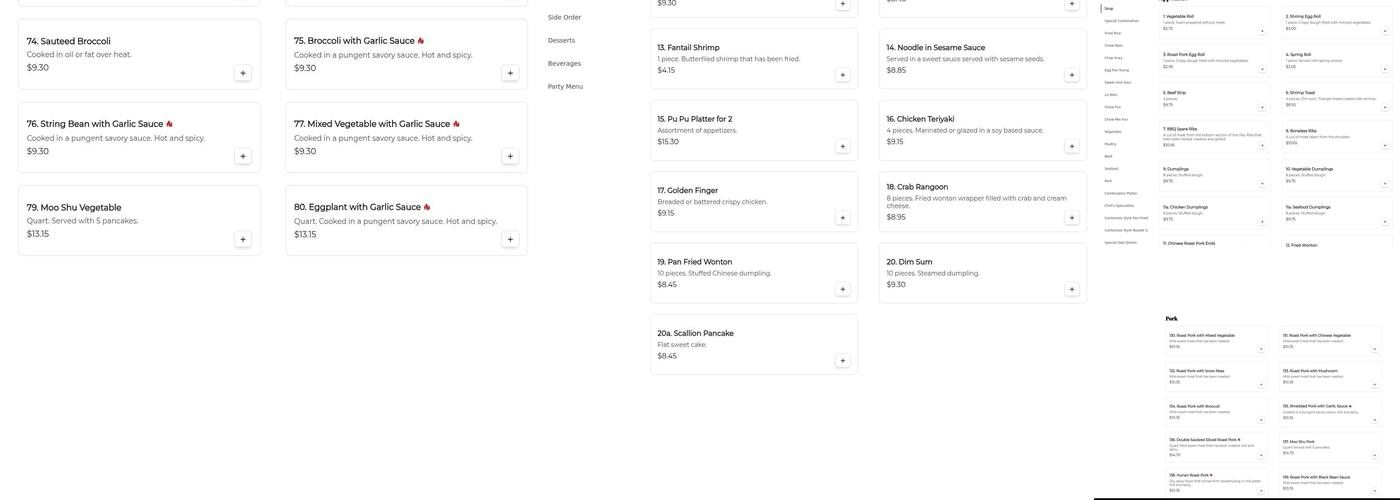Add Broccoli with Garlic Sauce to cart
The height and width of the screenshot is (500, 1400).
click(x=510, y=73)
